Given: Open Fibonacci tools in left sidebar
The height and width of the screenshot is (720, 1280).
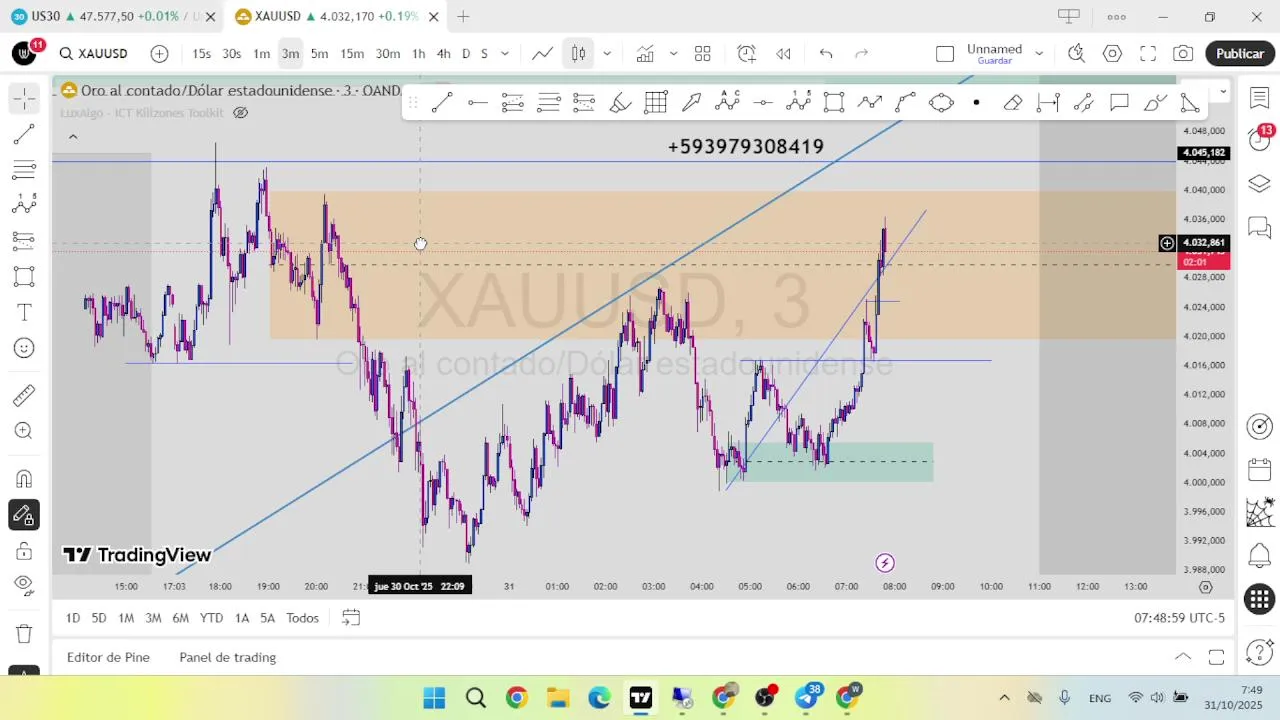Looking at the screenshot, I should click(24, 169).
